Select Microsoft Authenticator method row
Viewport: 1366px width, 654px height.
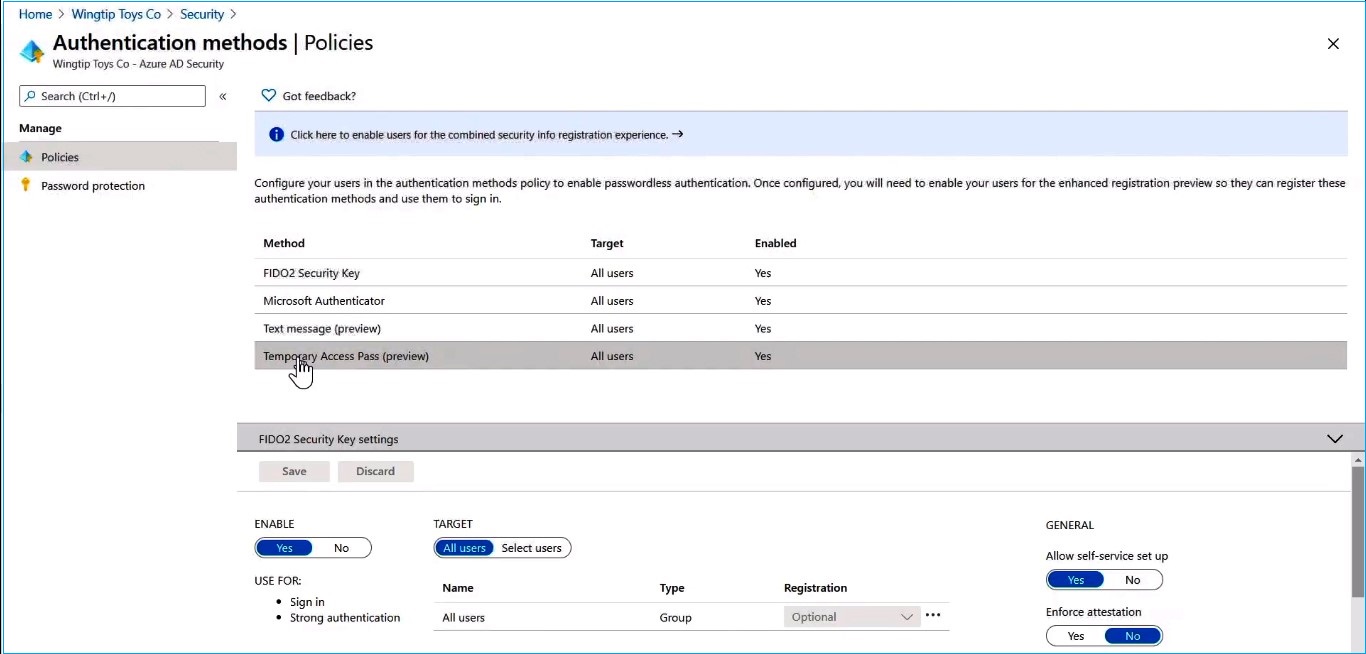[801, 301]
